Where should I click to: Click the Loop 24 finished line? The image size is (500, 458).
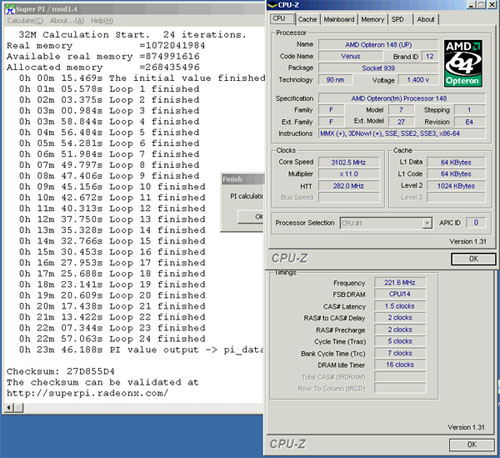point(112,339)
